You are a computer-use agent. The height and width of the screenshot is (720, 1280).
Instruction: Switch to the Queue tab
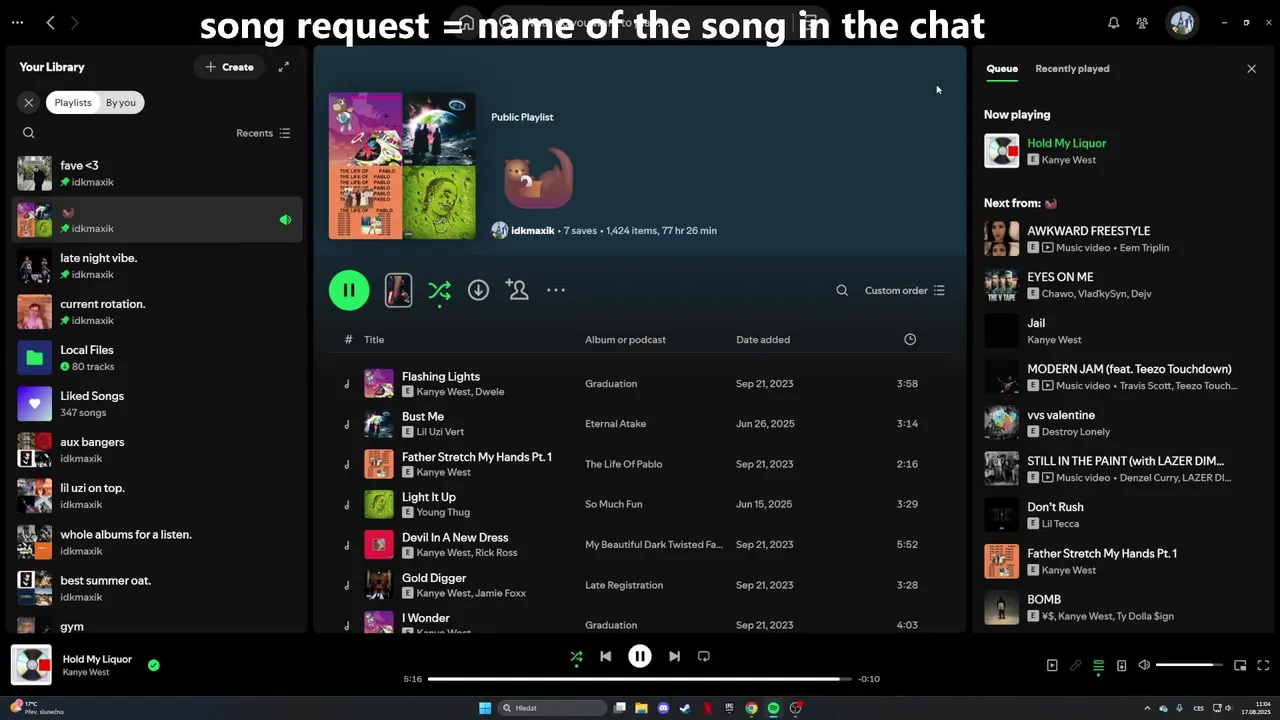[1002, 69]
